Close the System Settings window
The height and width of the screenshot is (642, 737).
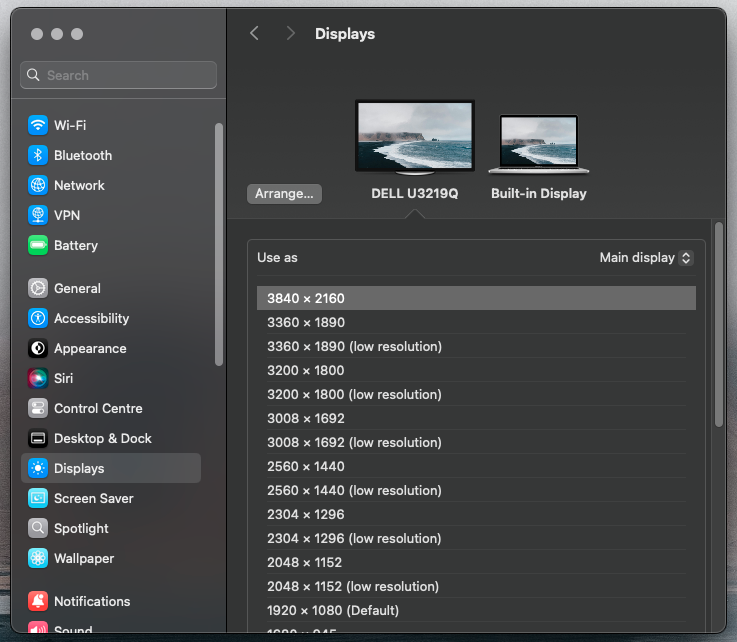[37, 34]
